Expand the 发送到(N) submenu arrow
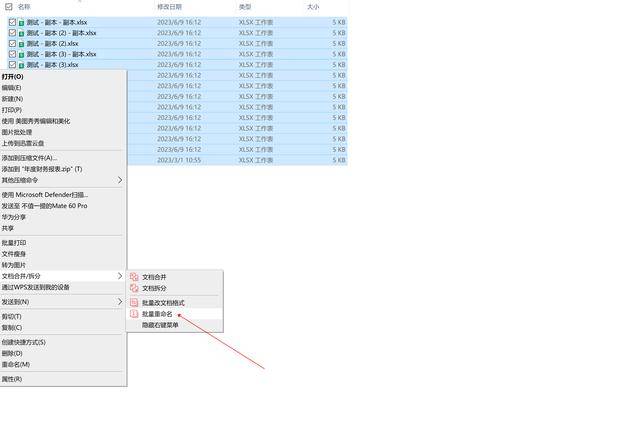Screen dimensions: 640x437 click(x=120, y=302)
